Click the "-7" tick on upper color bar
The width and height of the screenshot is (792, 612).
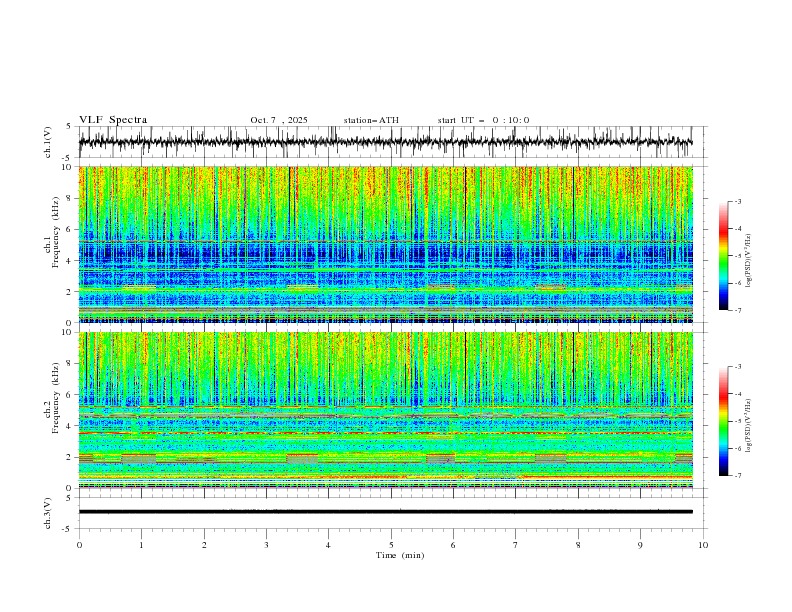point(737,311)
